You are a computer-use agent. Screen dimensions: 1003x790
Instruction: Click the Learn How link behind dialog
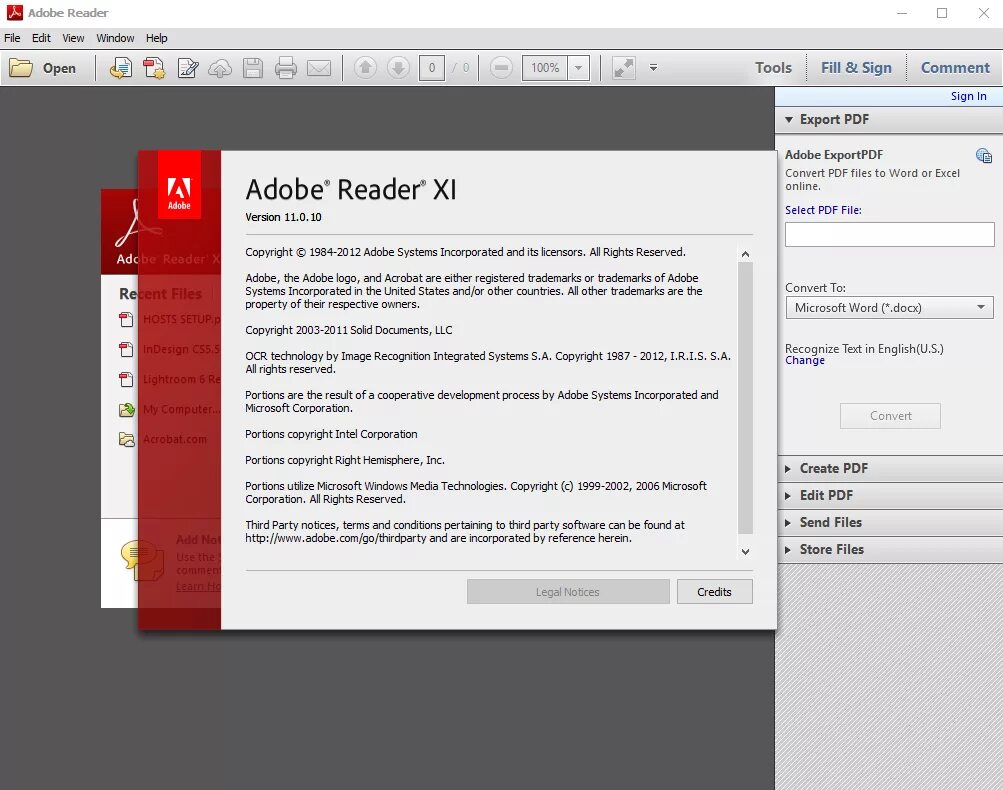tap(198, 587)
